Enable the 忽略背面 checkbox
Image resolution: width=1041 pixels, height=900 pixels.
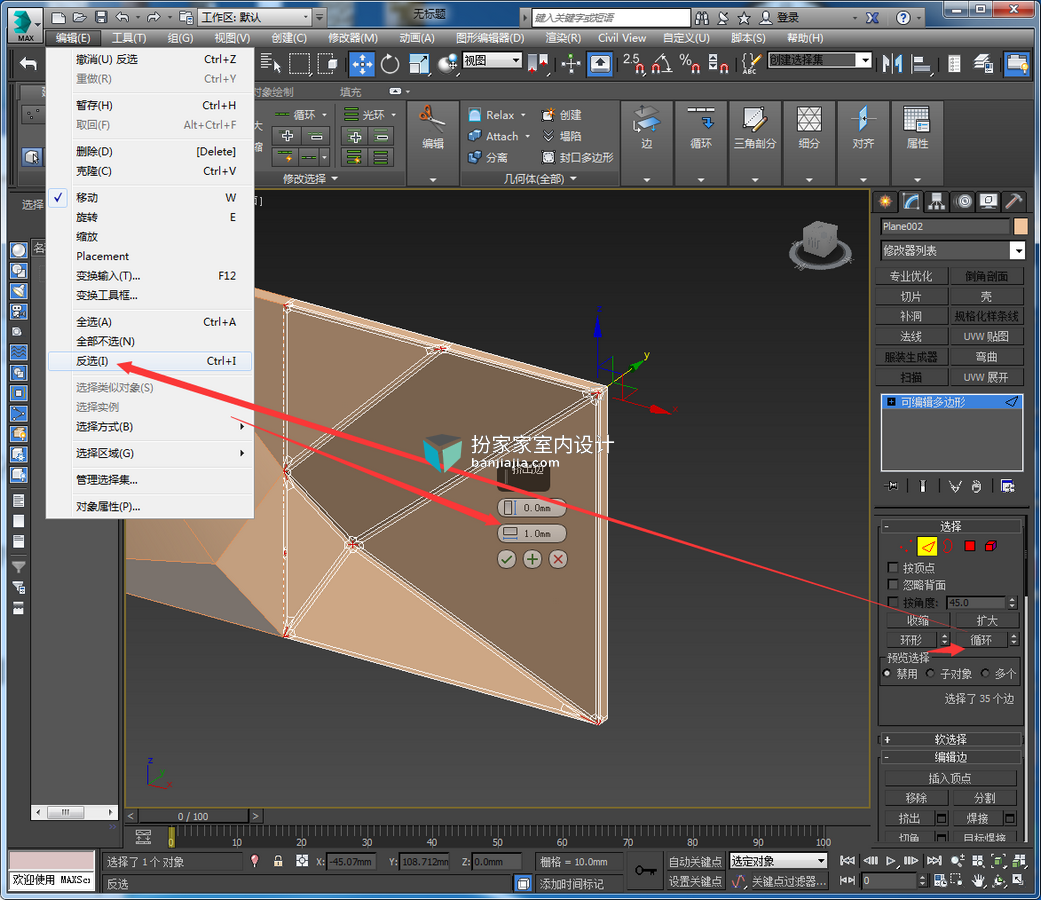(893, 585)
